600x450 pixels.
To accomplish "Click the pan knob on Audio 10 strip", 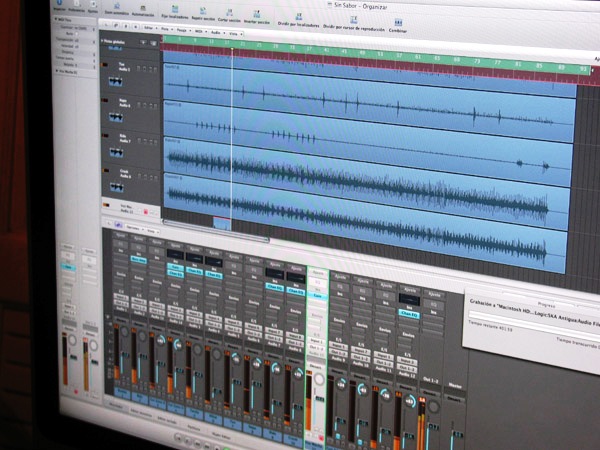I will point(362,390).
